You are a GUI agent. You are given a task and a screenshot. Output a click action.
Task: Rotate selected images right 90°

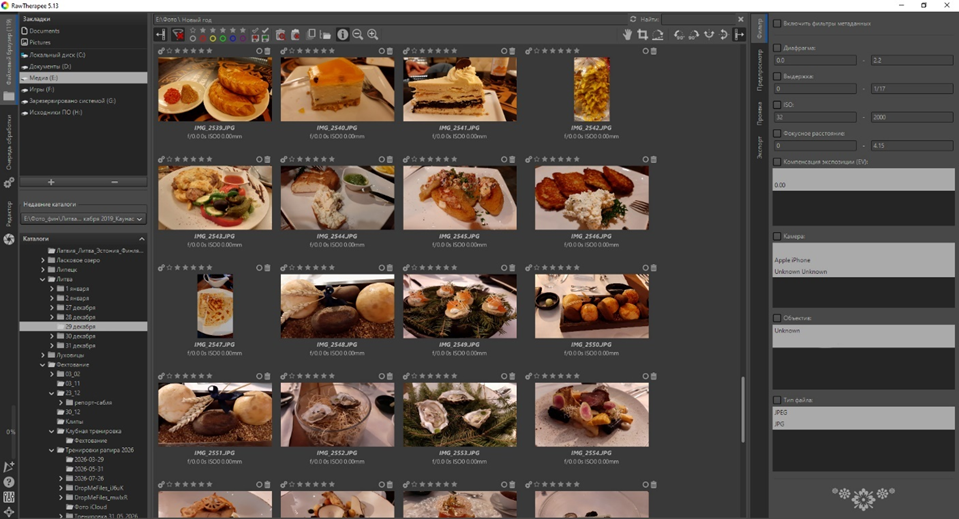pyautogui.click(x=694, y=35)
